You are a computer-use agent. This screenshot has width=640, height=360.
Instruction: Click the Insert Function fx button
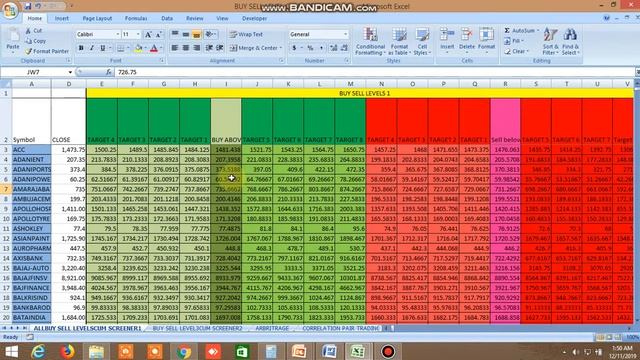click(x=109, y=72)
